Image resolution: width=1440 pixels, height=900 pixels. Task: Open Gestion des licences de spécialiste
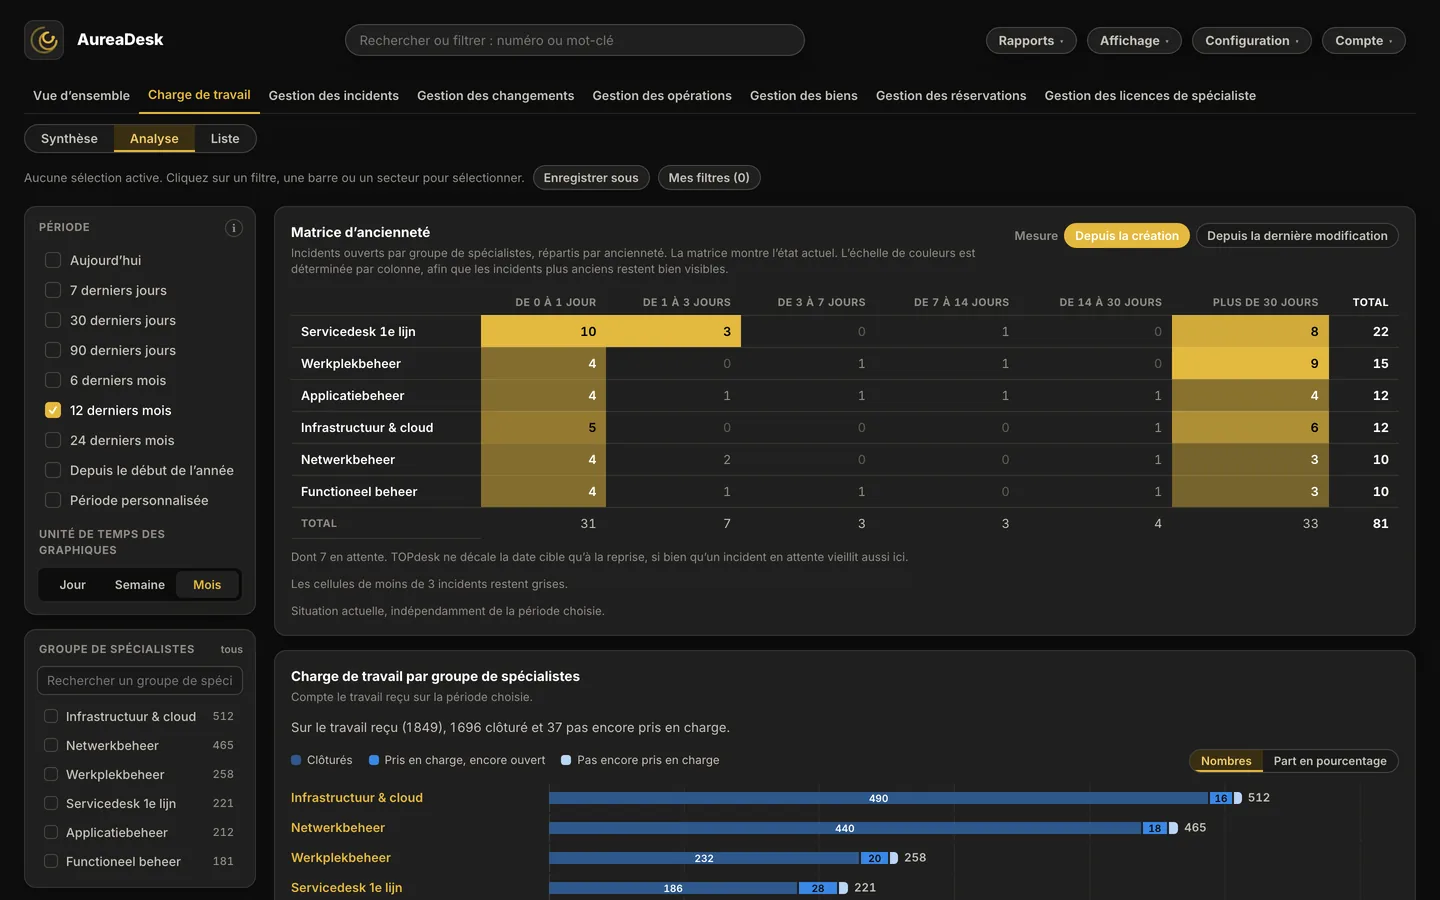[x=1150, y=96]
